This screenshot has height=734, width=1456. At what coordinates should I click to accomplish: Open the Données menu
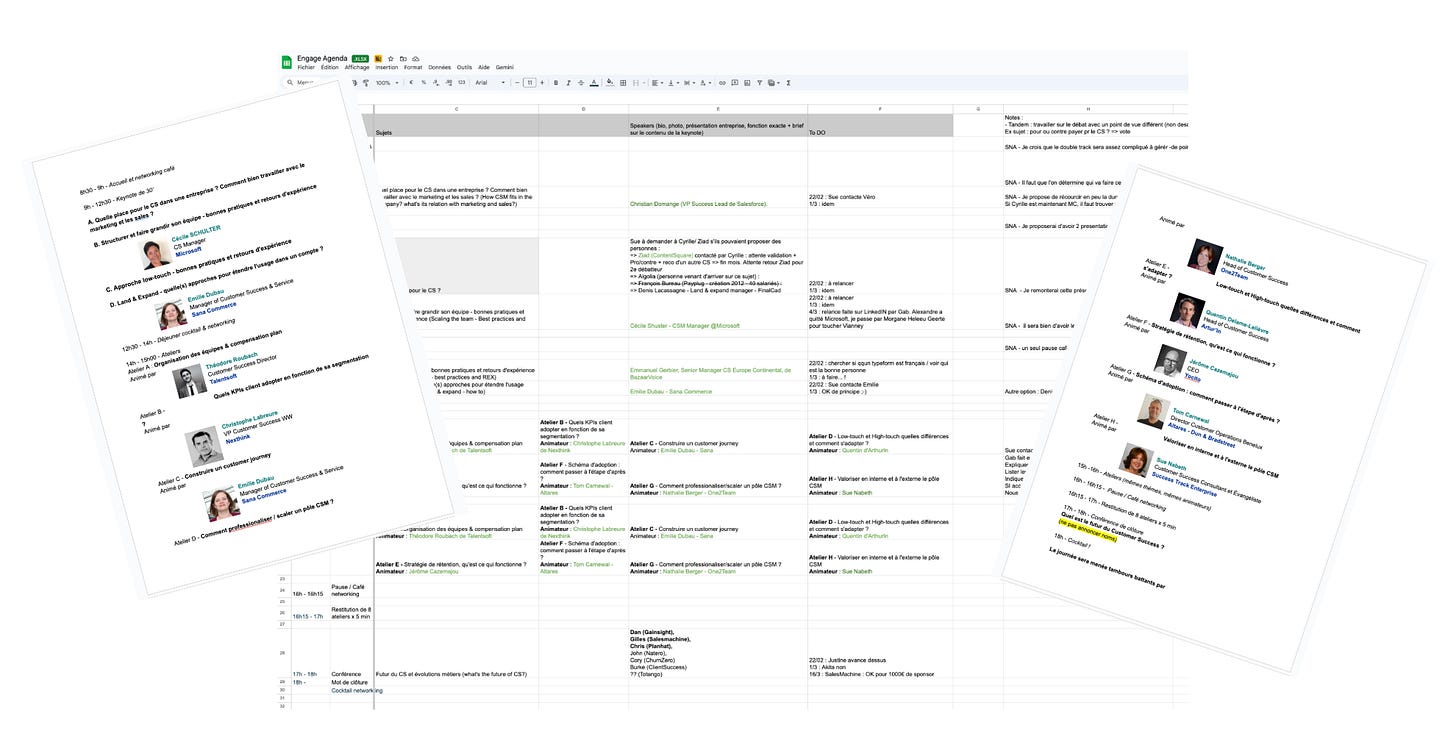(439, 67)
